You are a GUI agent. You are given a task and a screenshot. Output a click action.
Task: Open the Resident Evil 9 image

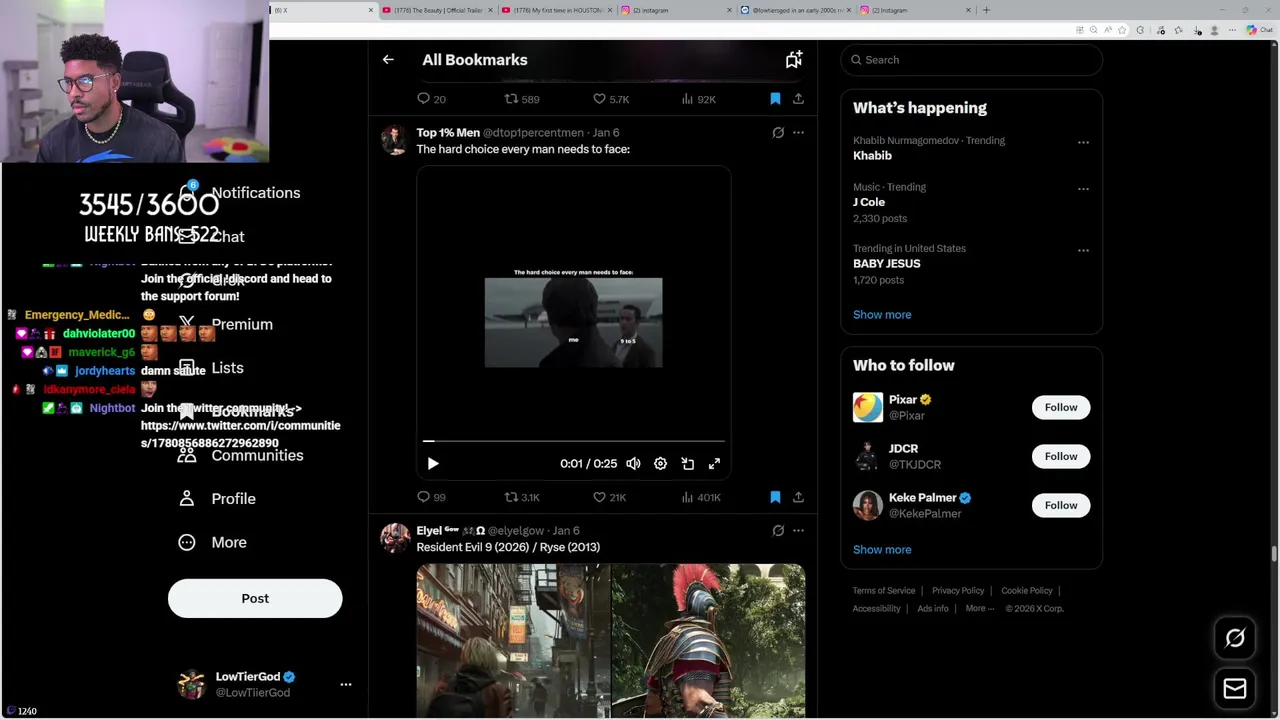[512, 641]
